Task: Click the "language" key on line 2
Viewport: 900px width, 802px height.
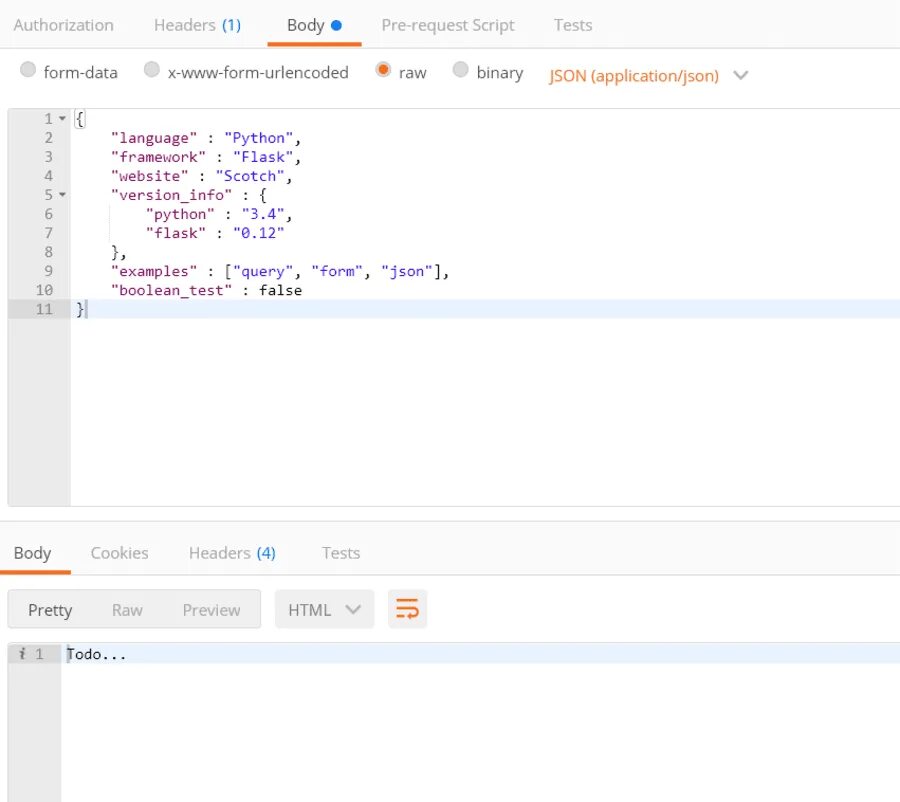Action: (154, 138)
